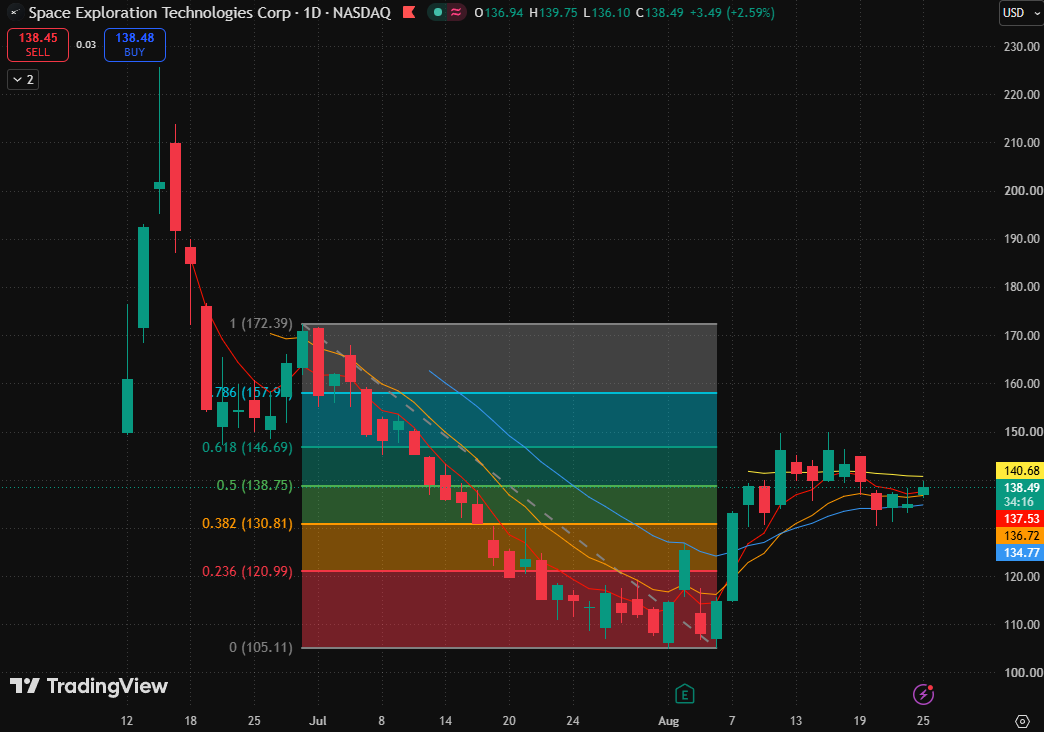This screenshot has height=732, width=1044.
Task: Click the 170.00 price scale value
Action: 1022,336
